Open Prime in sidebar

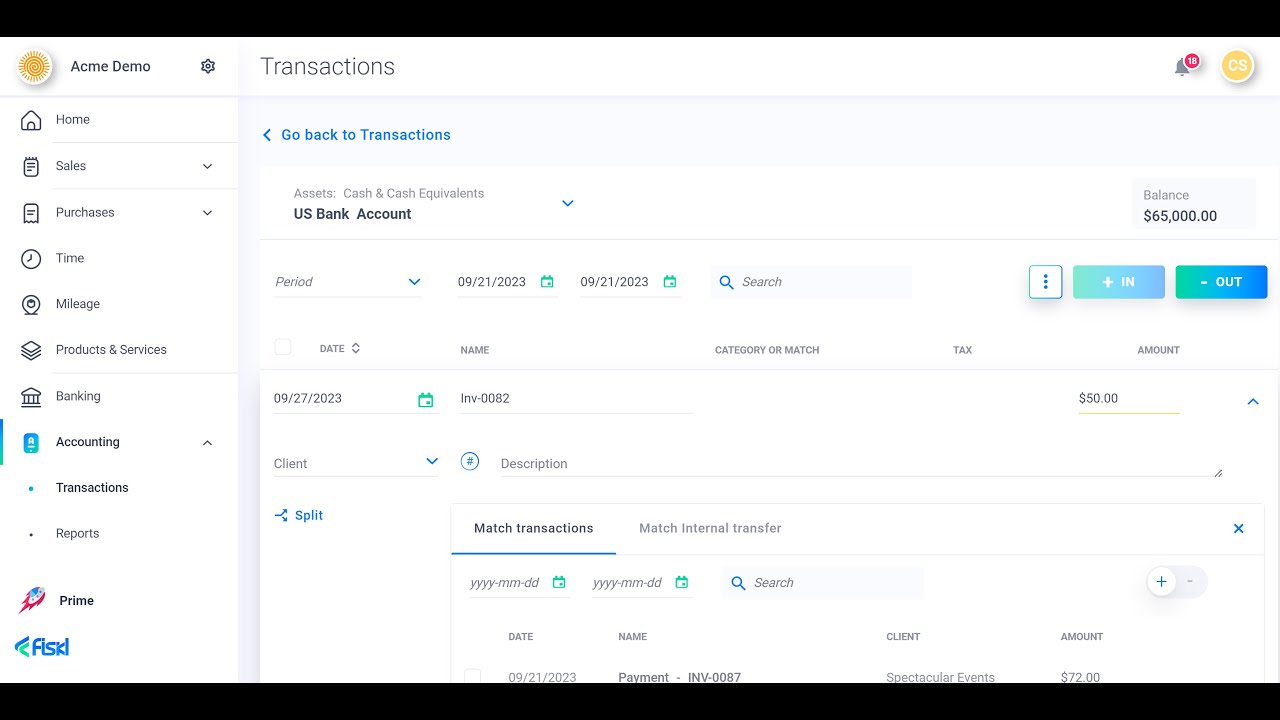pyautogui.click(x=76, y=601)
